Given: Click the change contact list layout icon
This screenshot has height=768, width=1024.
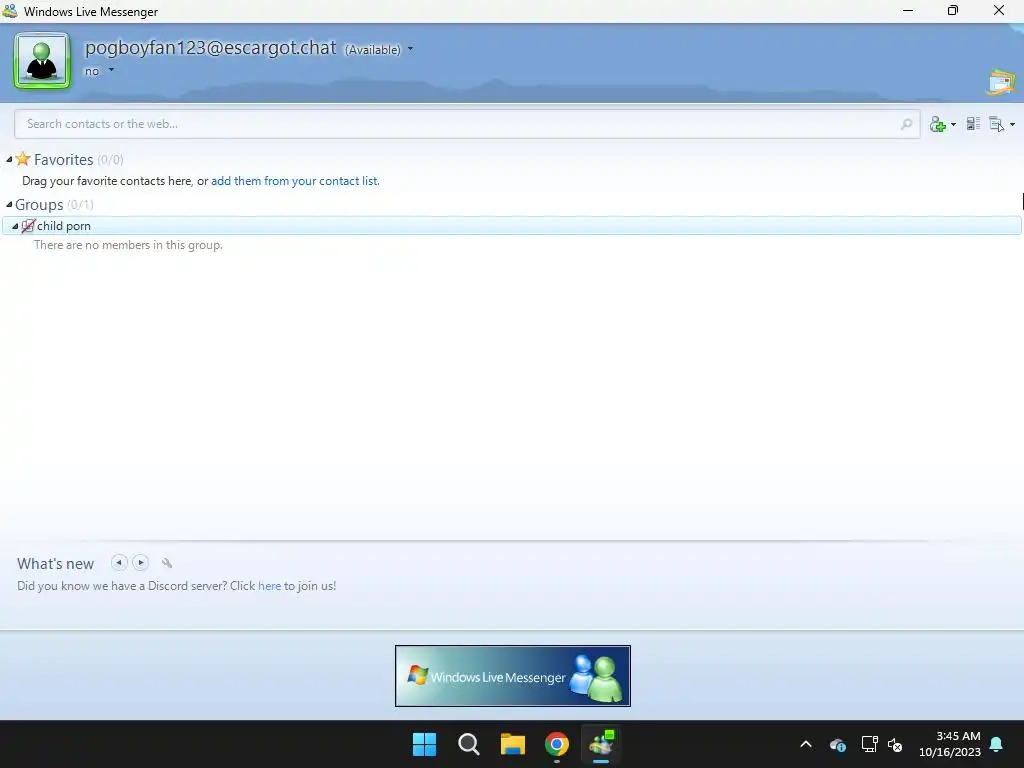Looking at the screenshot, I should (x=973, y=123).
